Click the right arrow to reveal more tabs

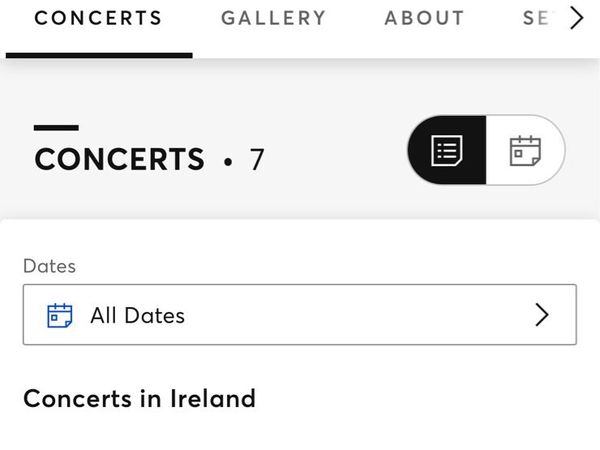tap(577, 18)
